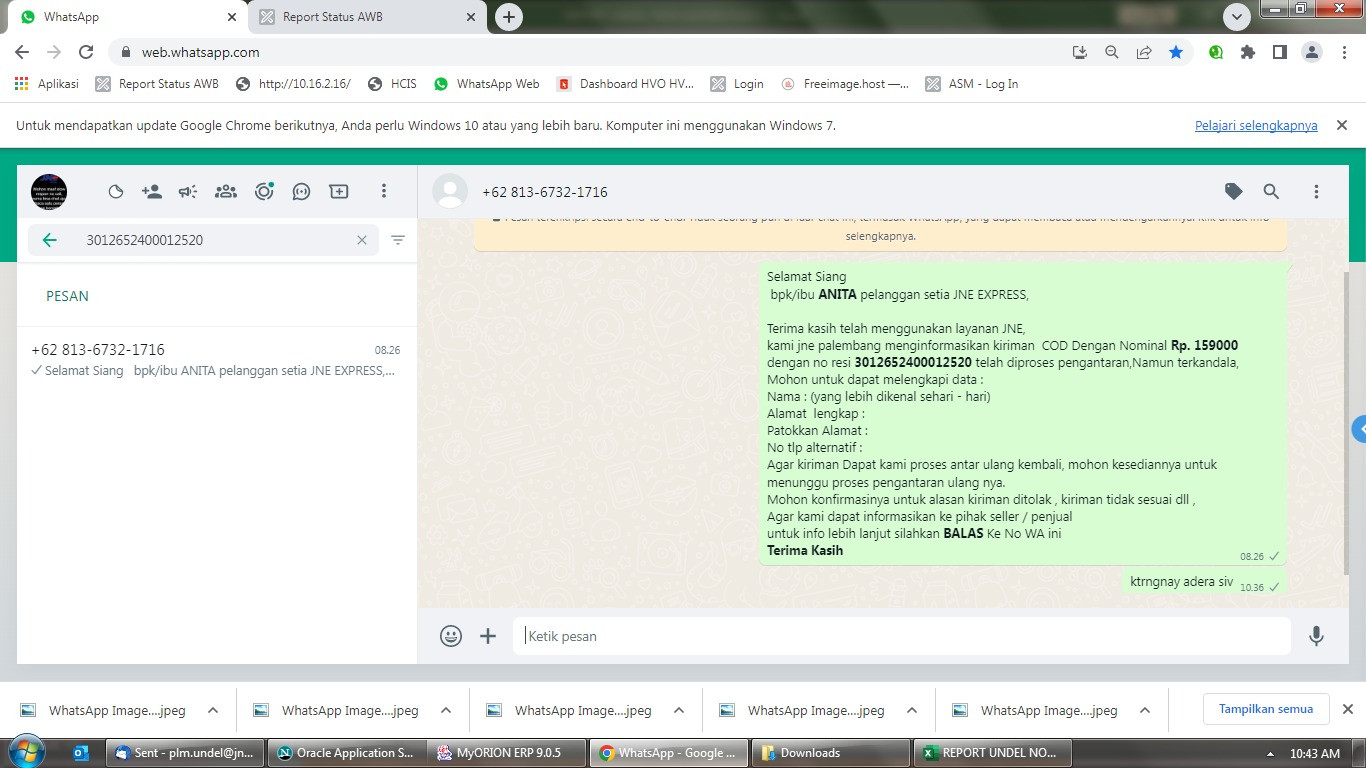
Task: Click the green WhatsApp extension icon
Action: 1216,52
